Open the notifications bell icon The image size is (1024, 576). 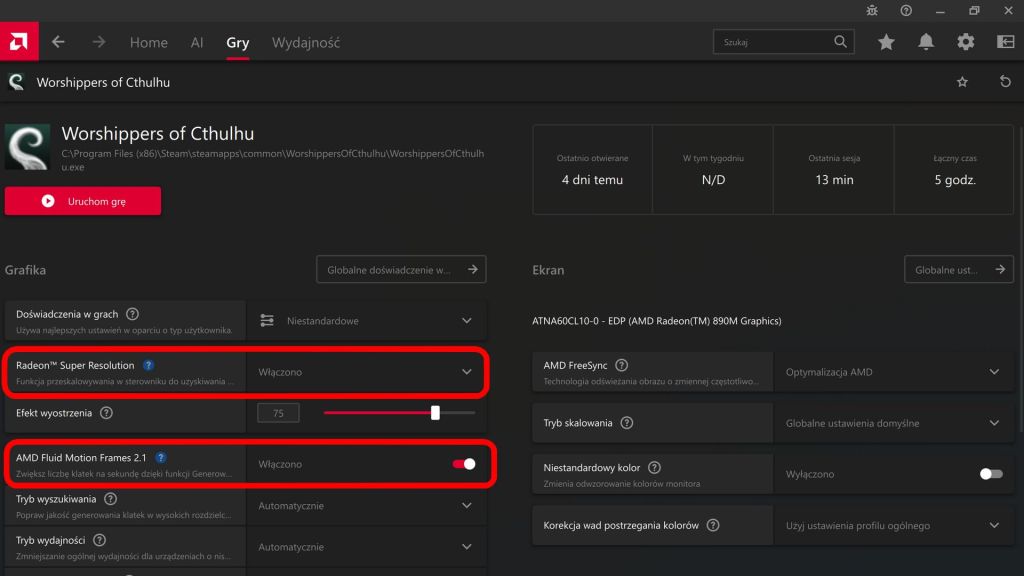(x=926, y=42)
